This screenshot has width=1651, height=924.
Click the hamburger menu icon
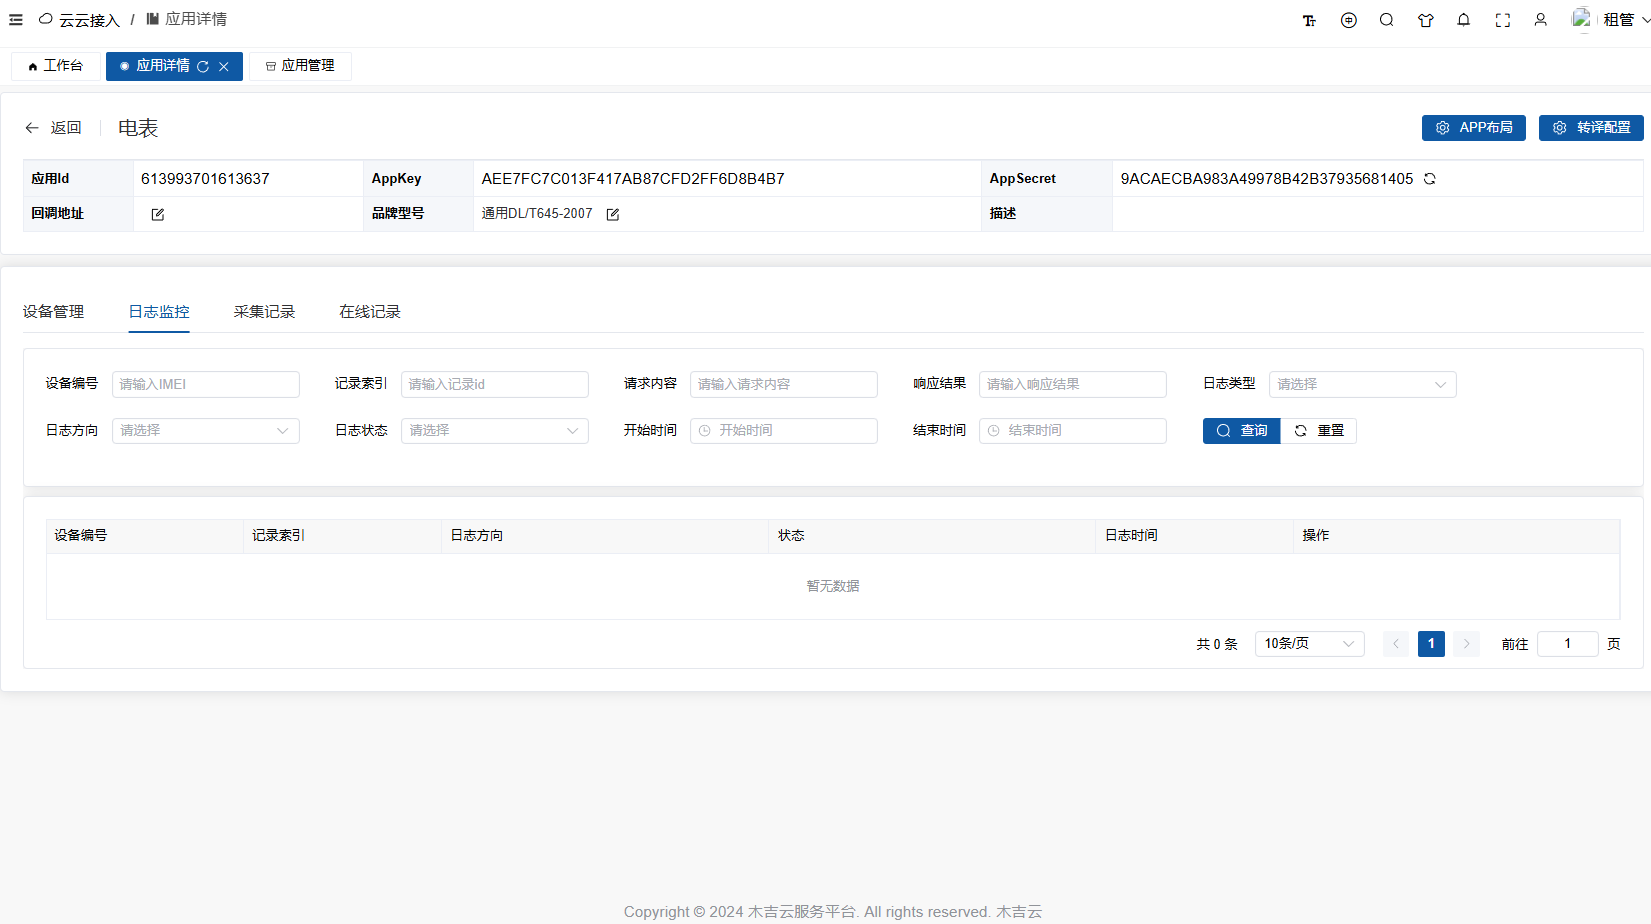16,20
